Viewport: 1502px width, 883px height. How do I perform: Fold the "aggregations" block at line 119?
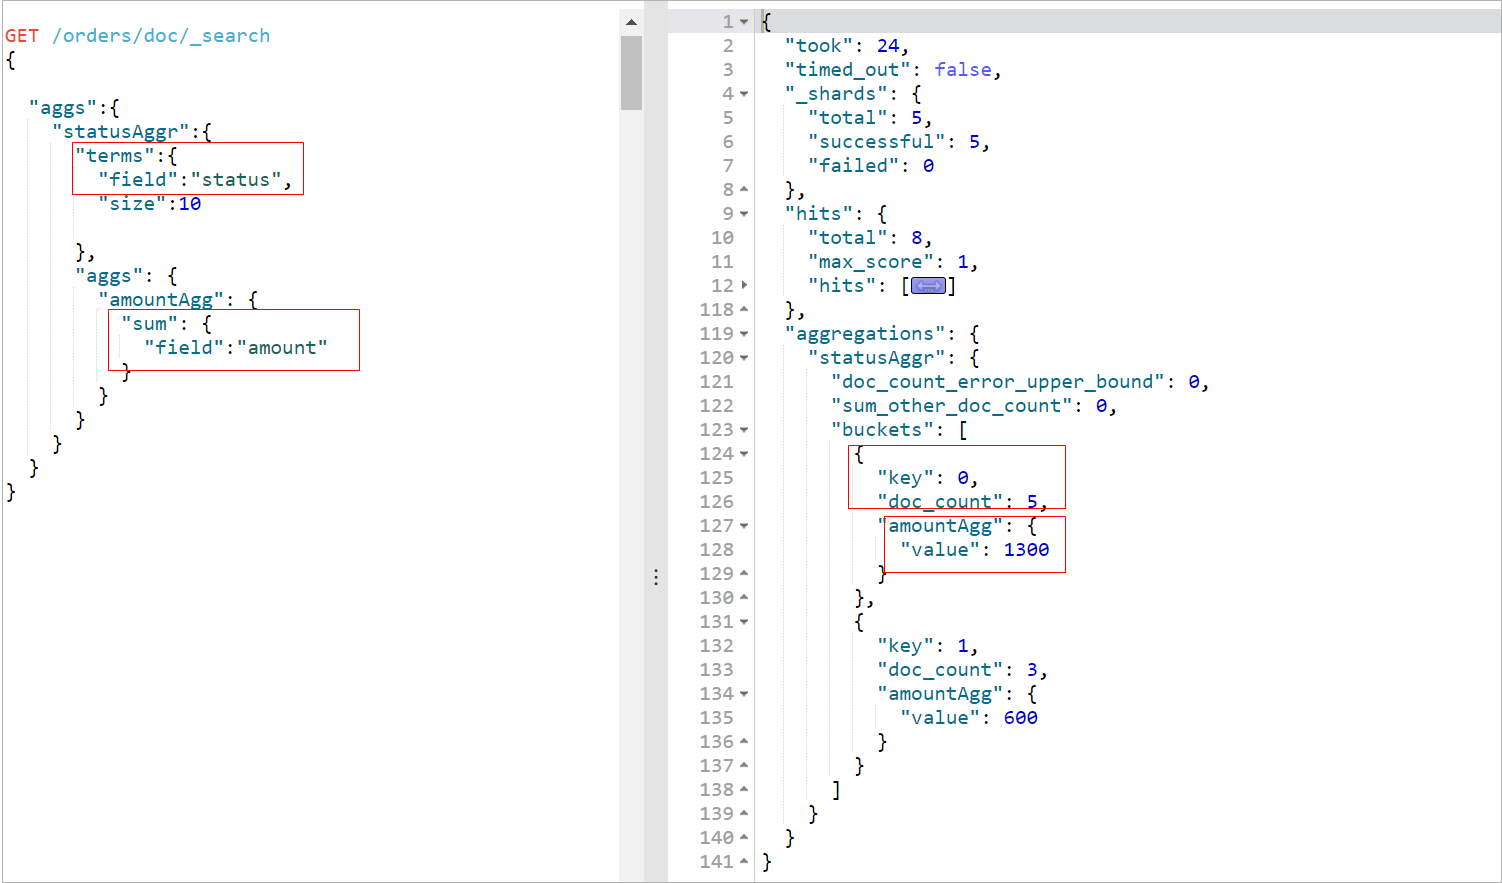(x=744, y=334)
